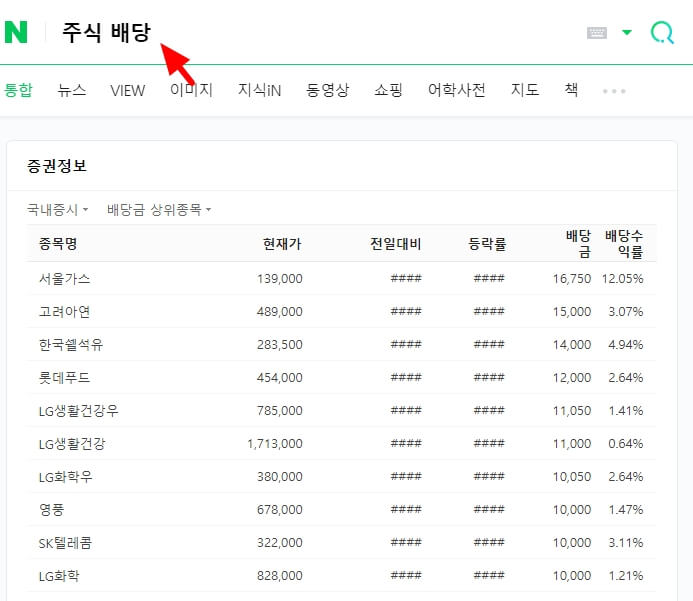Viewport: 693px width, 601px height.
Task: Click the 678,000 price cell
Action: [280, 510]
